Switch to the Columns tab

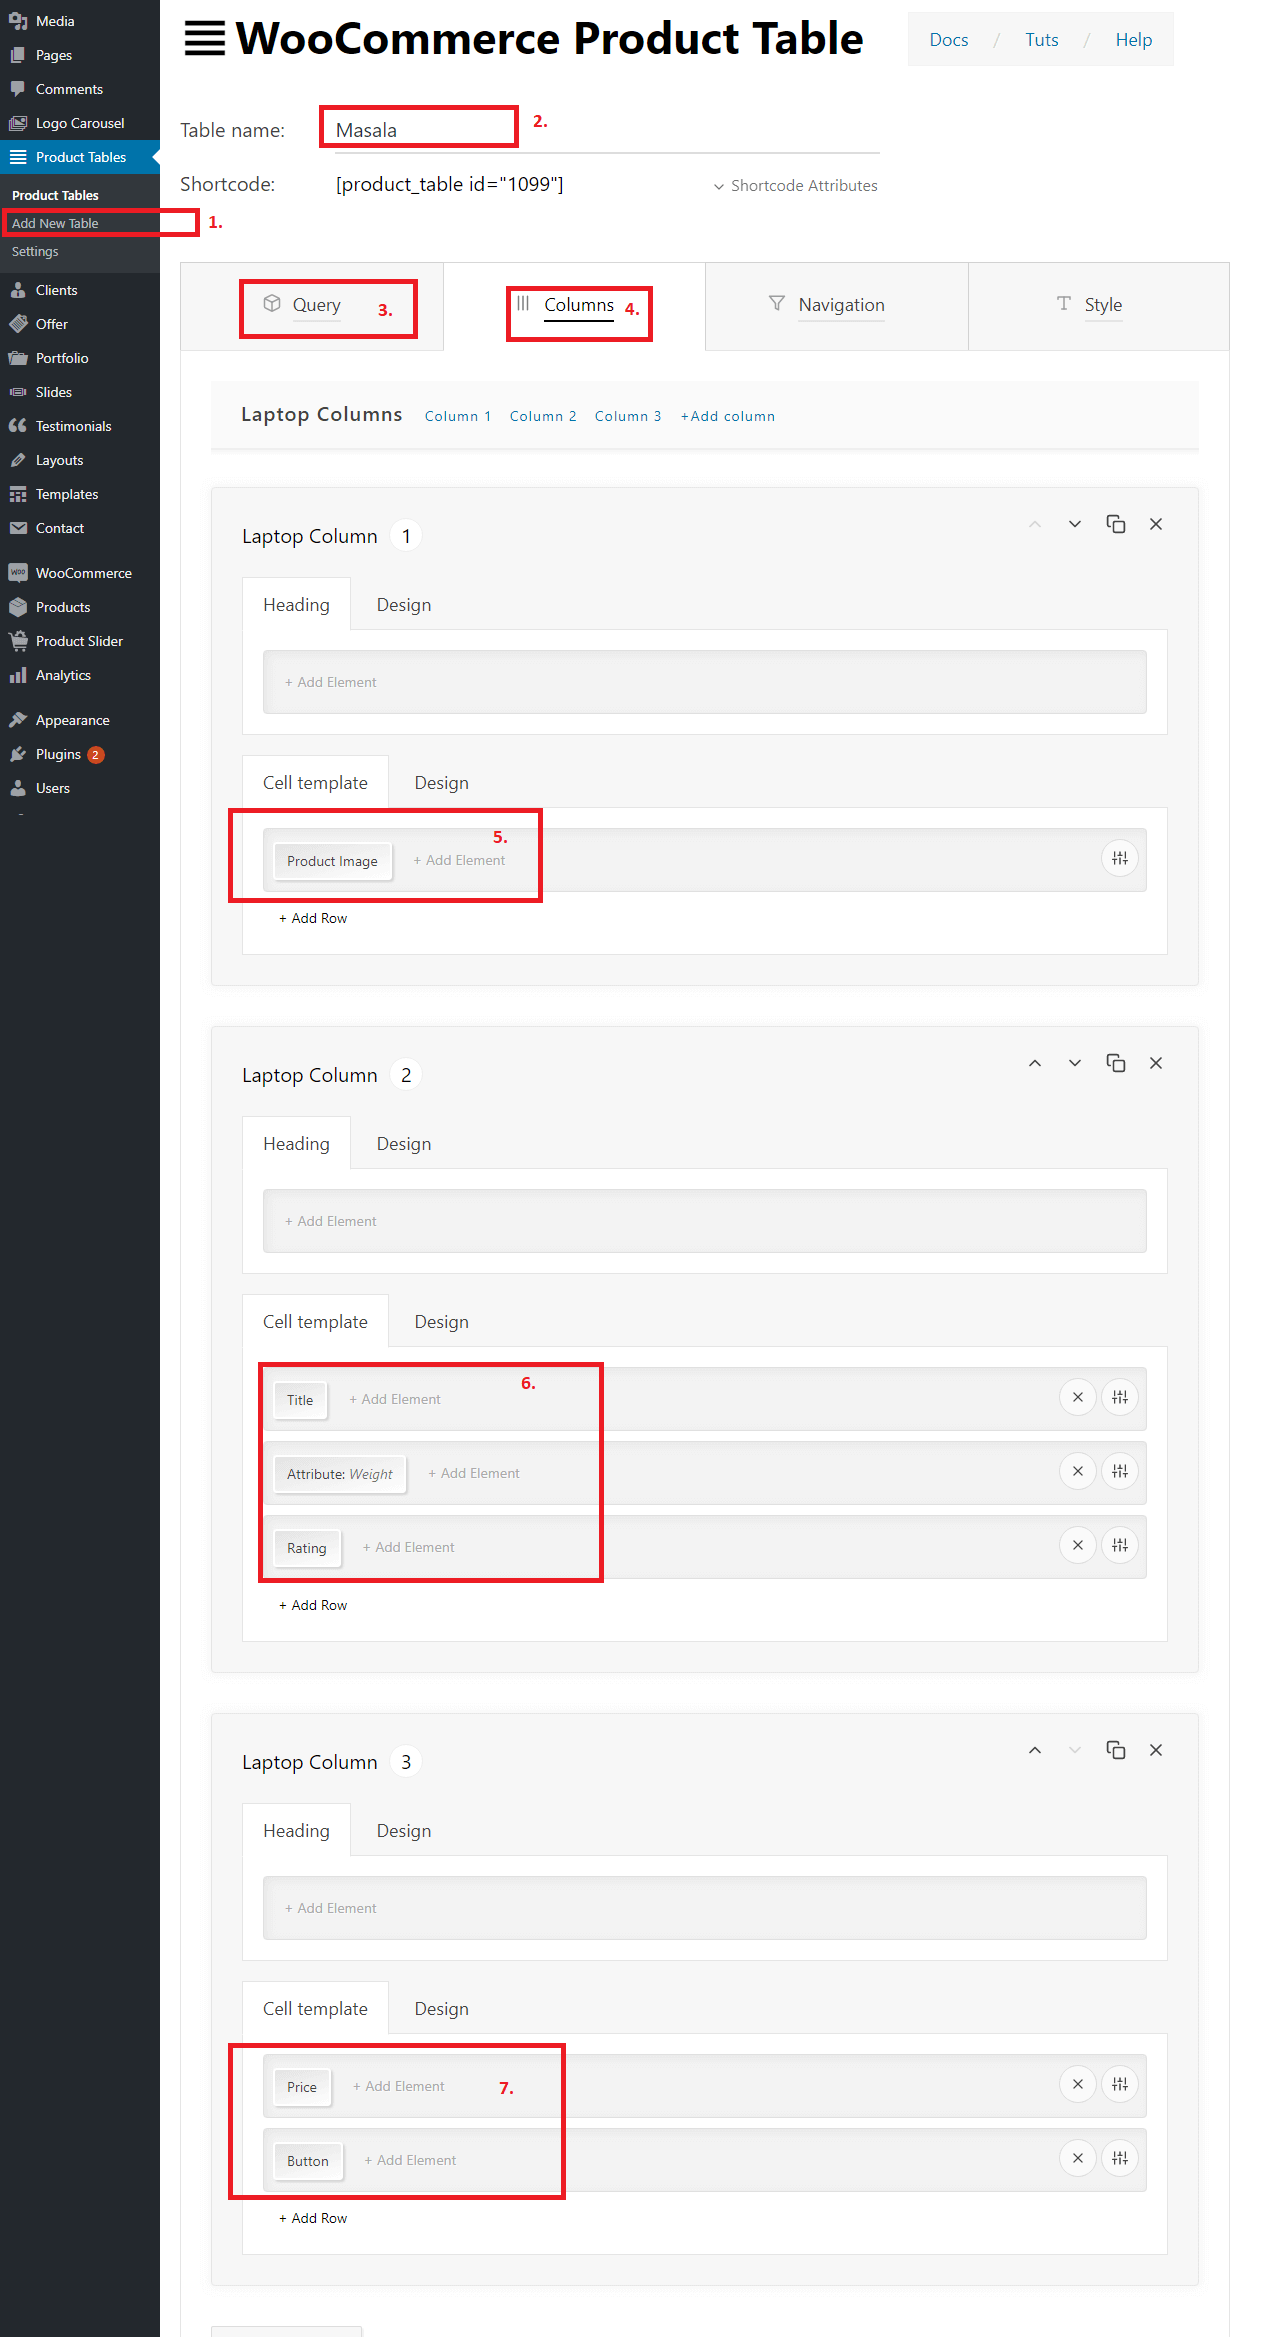pyautogui.click(x=574, y=306)
